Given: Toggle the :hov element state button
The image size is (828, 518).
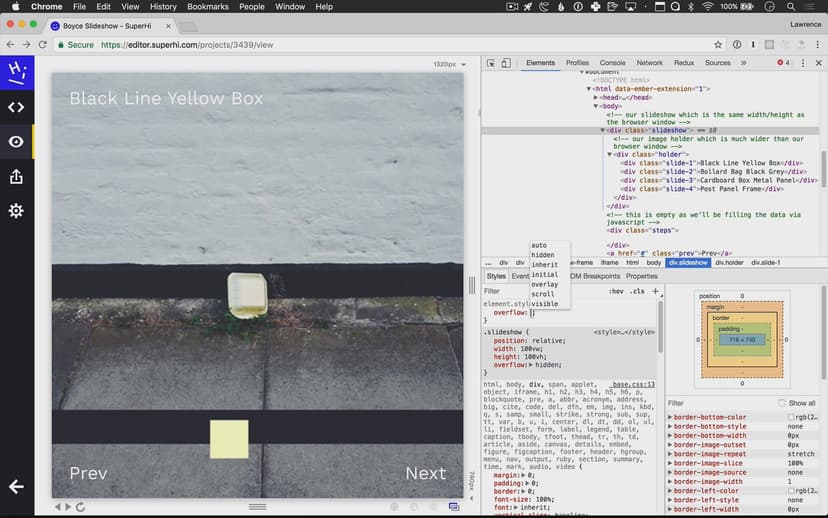Looking at the screenshot, I should click(617, 291).
